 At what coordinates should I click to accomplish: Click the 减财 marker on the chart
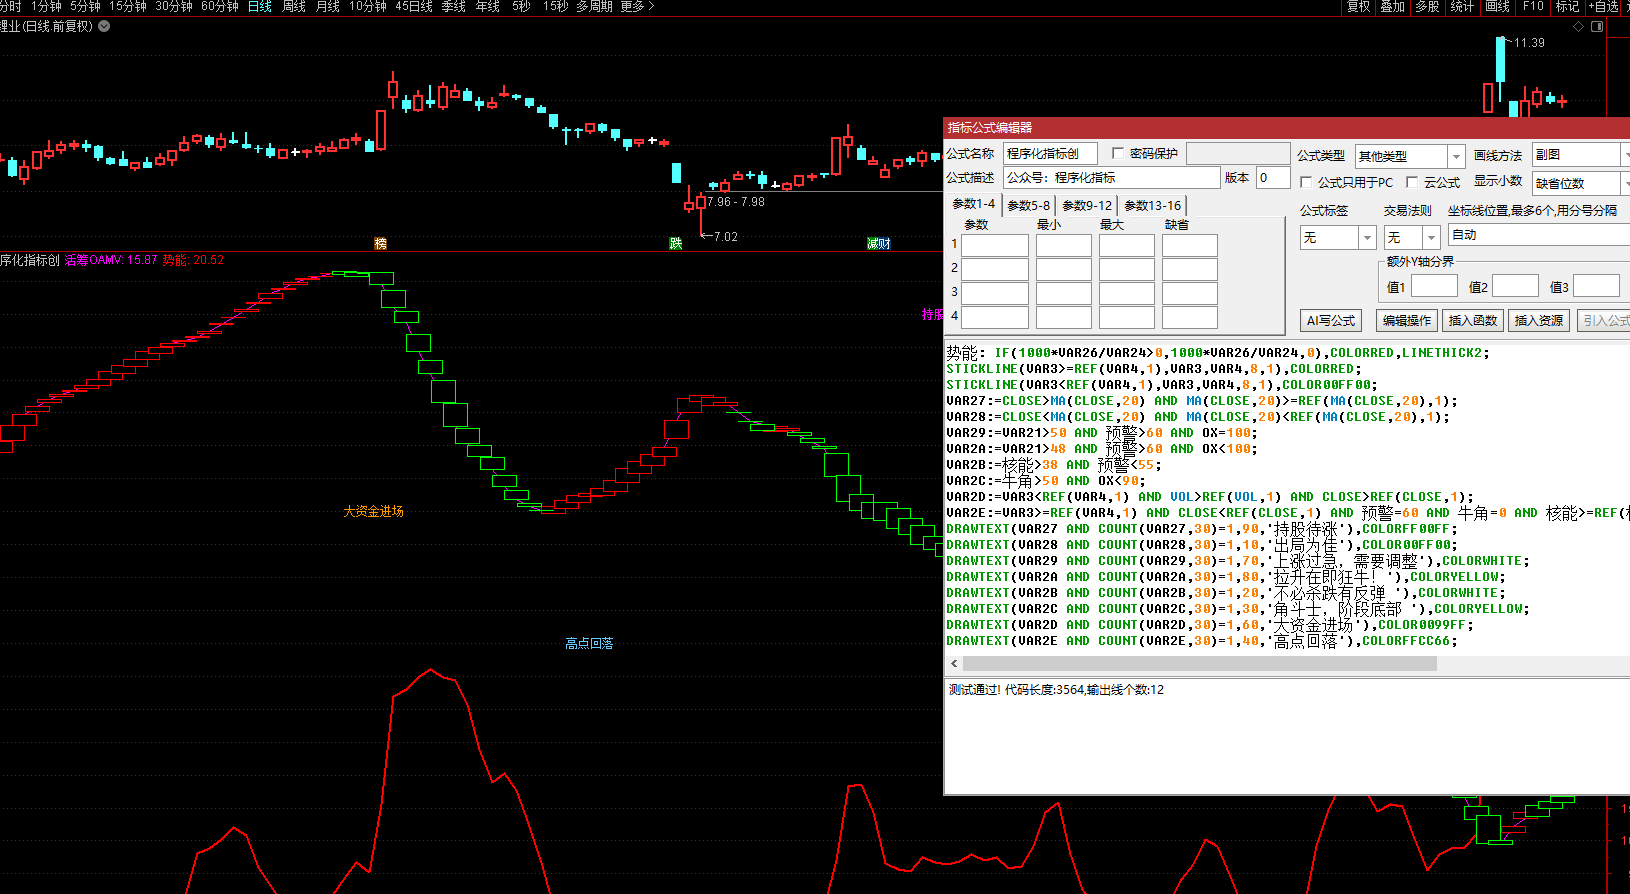878,243
